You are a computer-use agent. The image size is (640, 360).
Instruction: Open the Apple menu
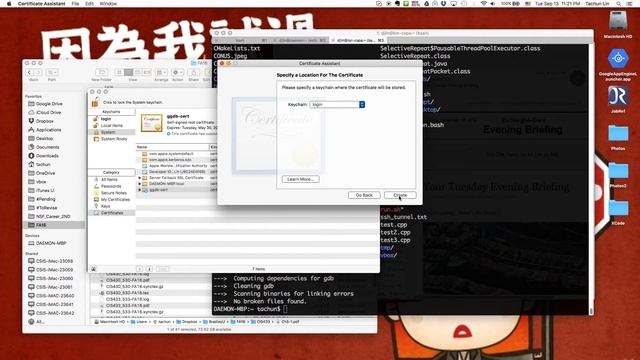tap(9, 3)
